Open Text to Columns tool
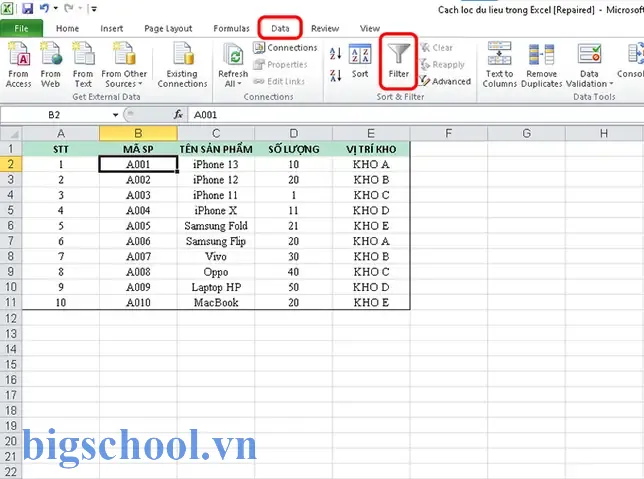 499,65
